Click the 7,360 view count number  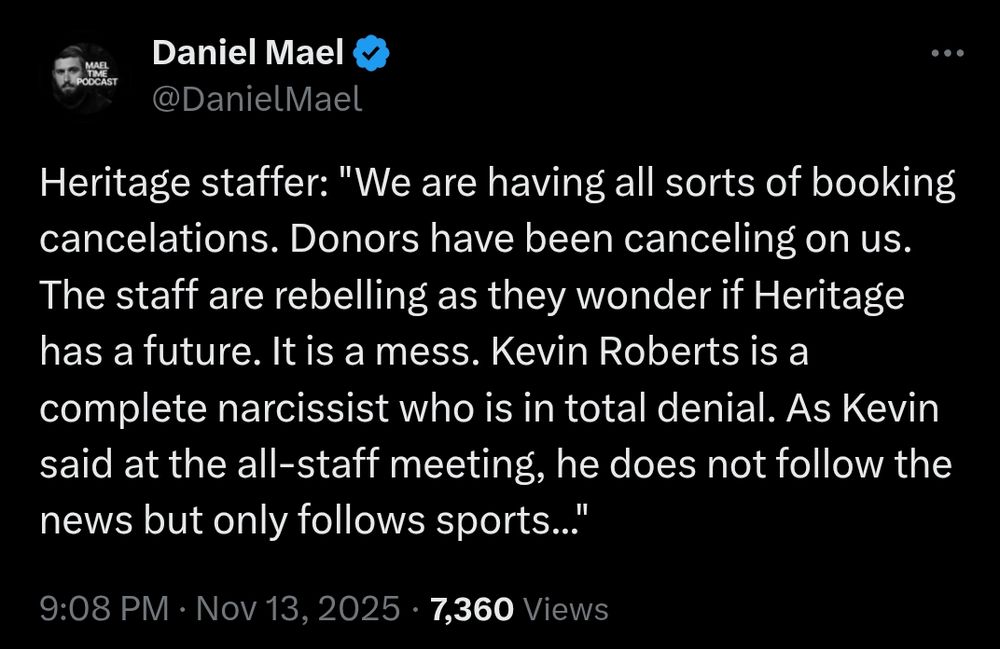tap(471, 608)
